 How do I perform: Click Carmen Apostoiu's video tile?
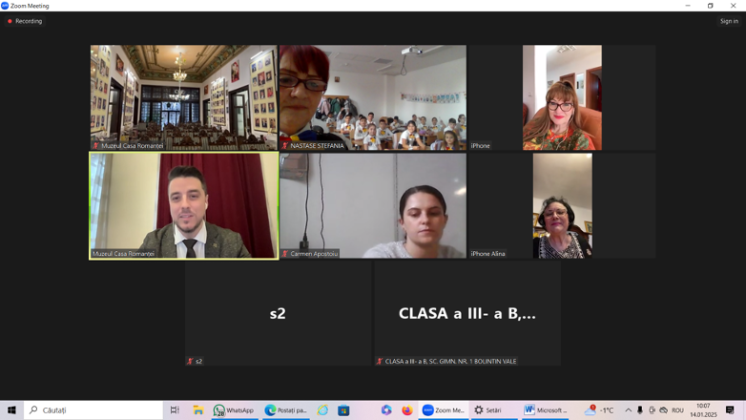(x=372, y=205)
